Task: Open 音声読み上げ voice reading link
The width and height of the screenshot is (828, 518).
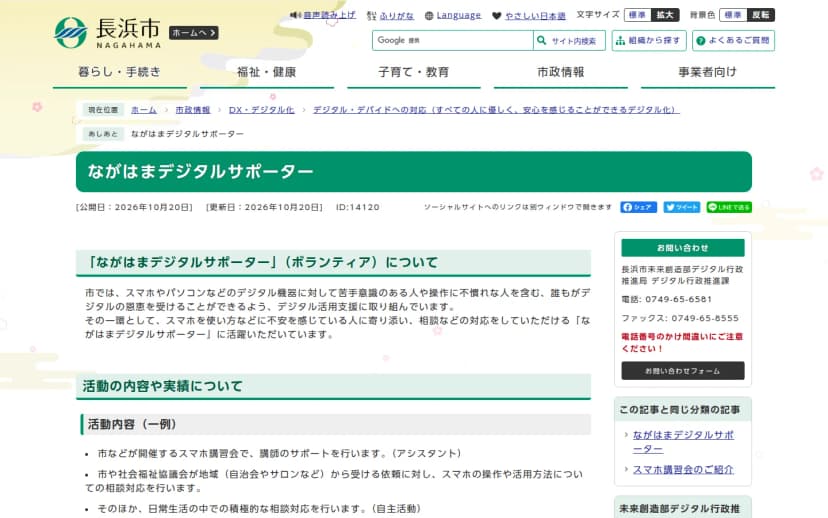Action: tap(329, 15)
